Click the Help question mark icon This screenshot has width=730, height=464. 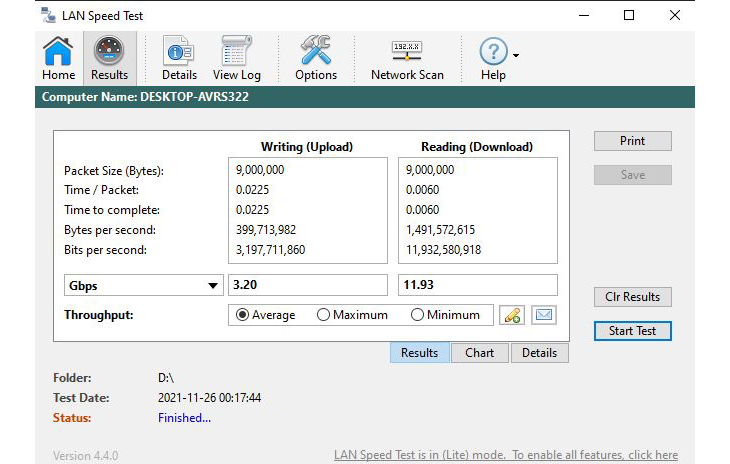(493, 51)
